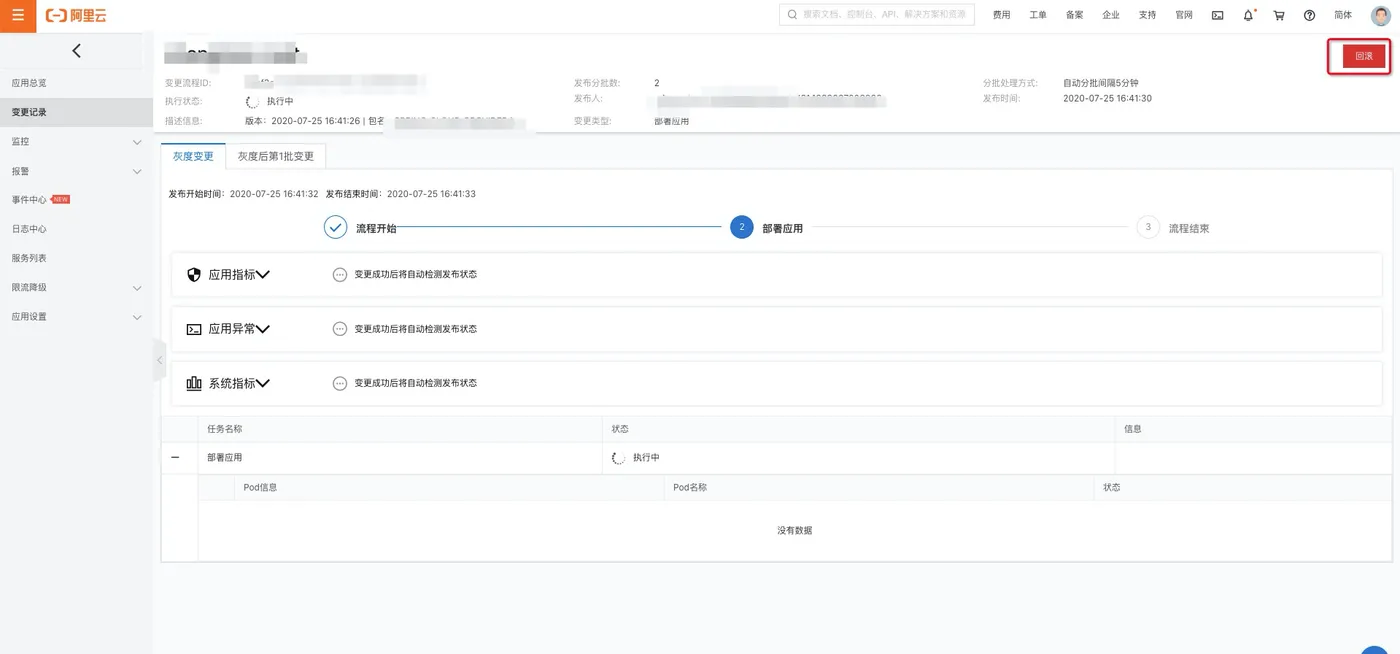
Task: Switch language with 简体
Action: pyautogui.click(x=1343, y=15)
